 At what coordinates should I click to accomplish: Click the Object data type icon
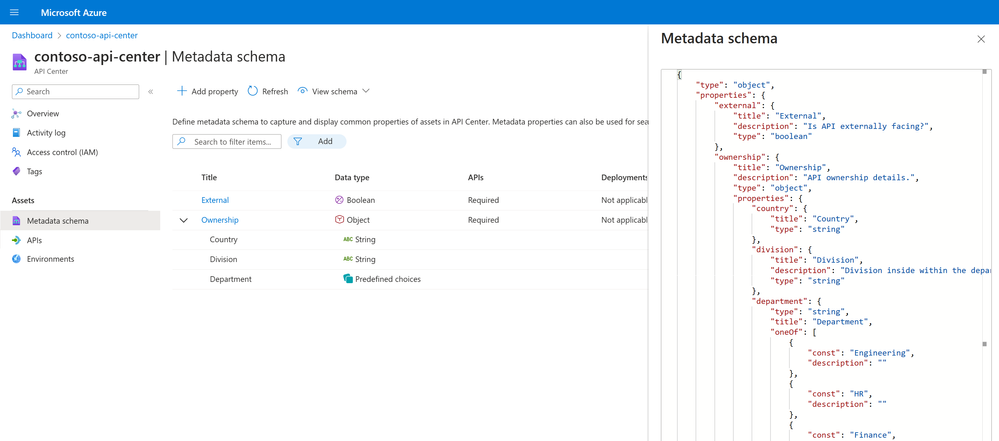(x=339, y=220)
